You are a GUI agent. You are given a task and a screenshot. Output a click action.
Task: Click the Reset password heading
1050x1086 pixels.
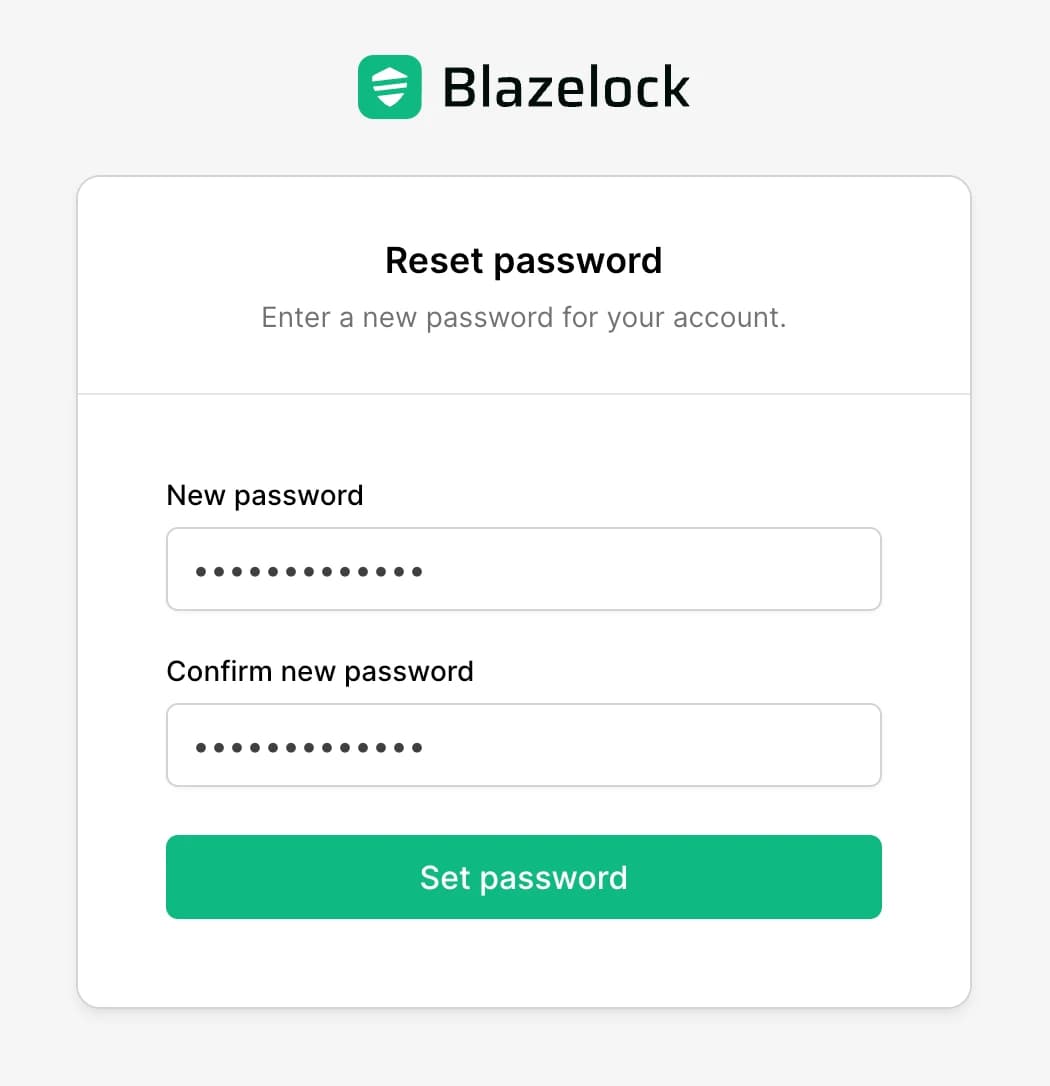point(524,260)
